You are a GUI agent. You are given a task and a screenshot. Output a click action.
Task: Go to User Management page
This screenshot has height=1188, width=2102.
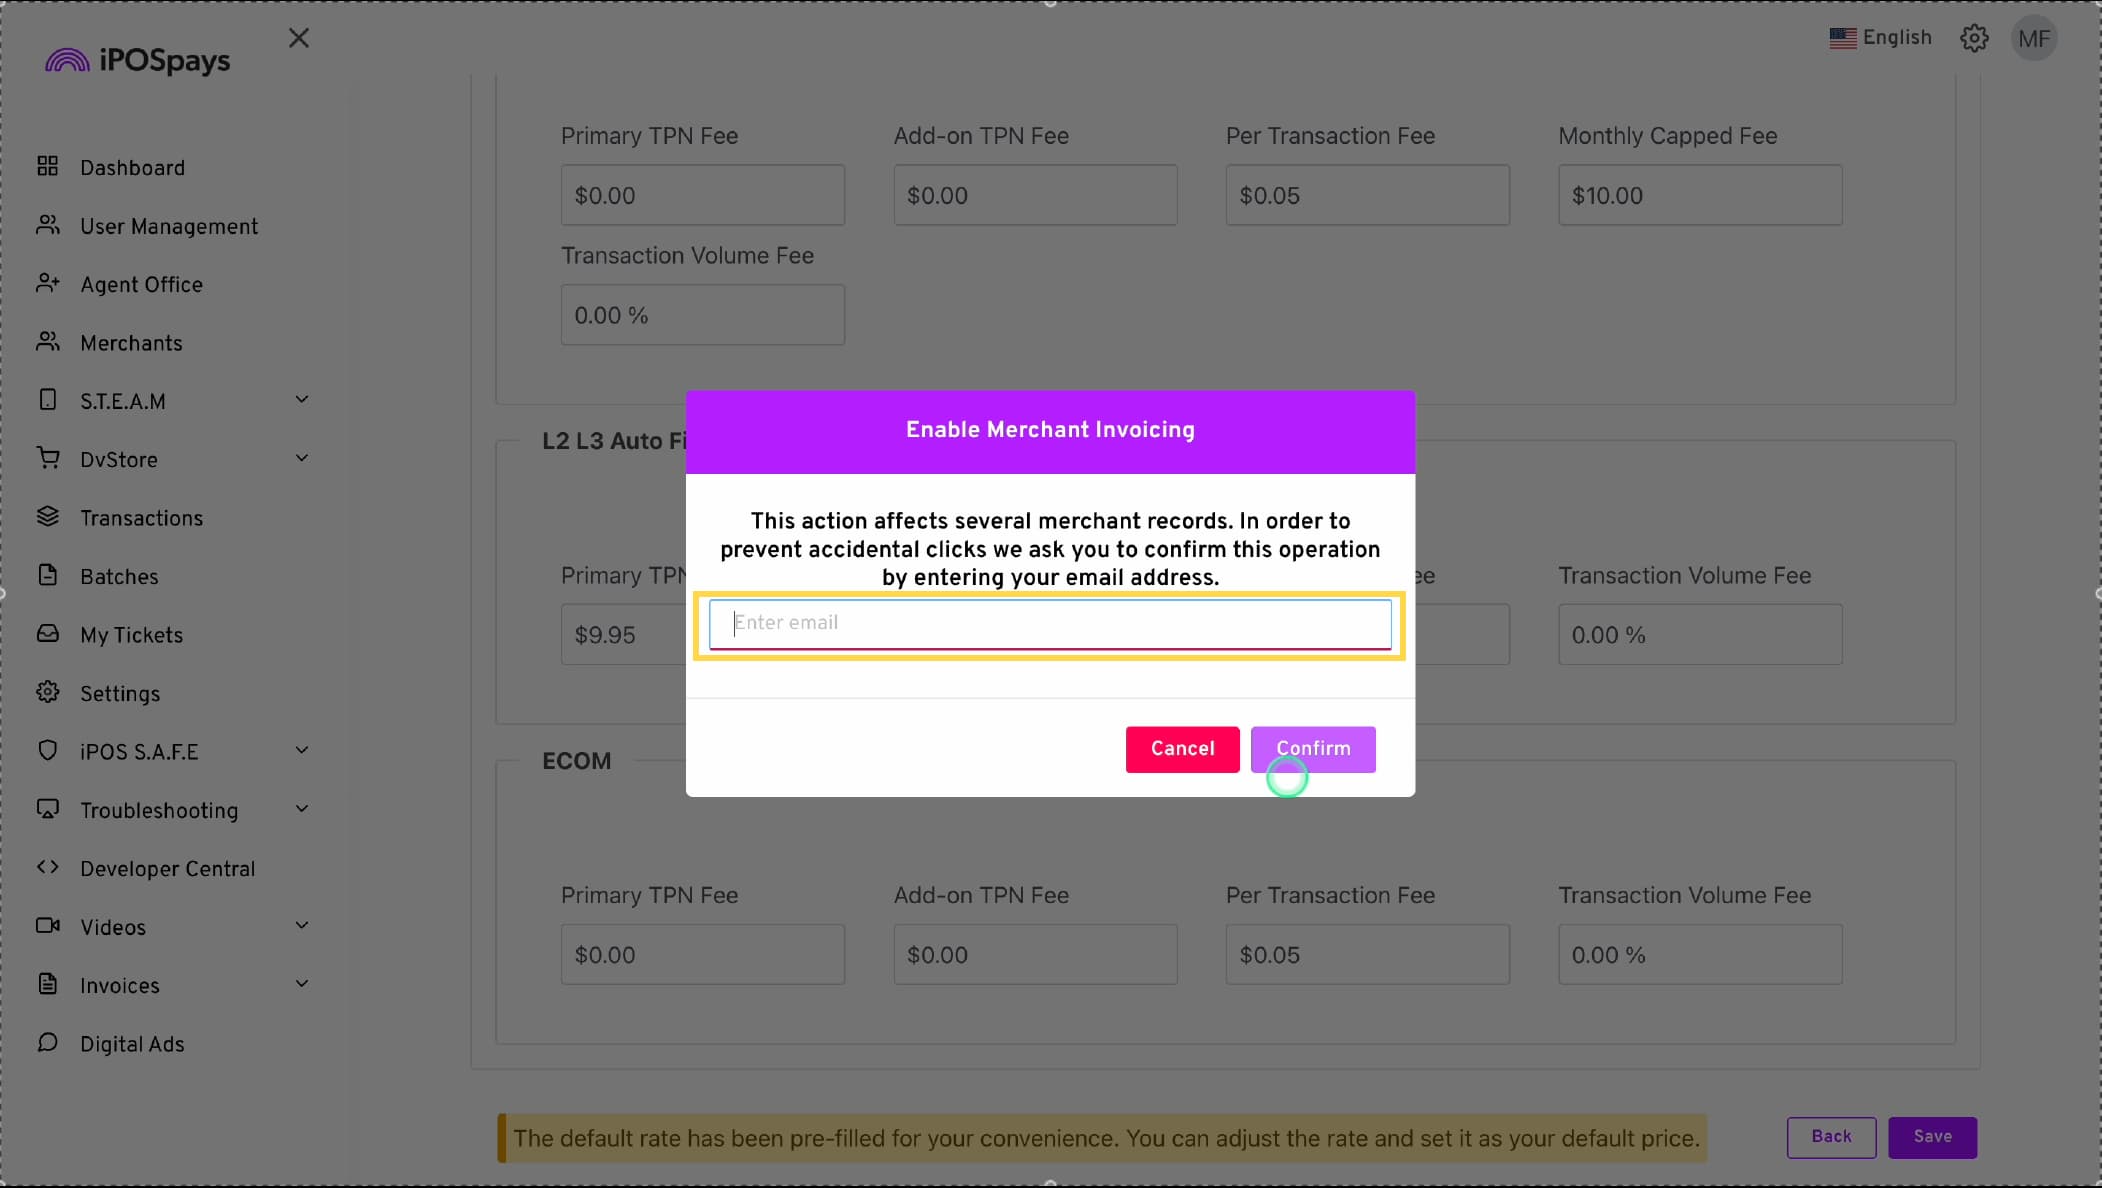(x=168, y=227)
